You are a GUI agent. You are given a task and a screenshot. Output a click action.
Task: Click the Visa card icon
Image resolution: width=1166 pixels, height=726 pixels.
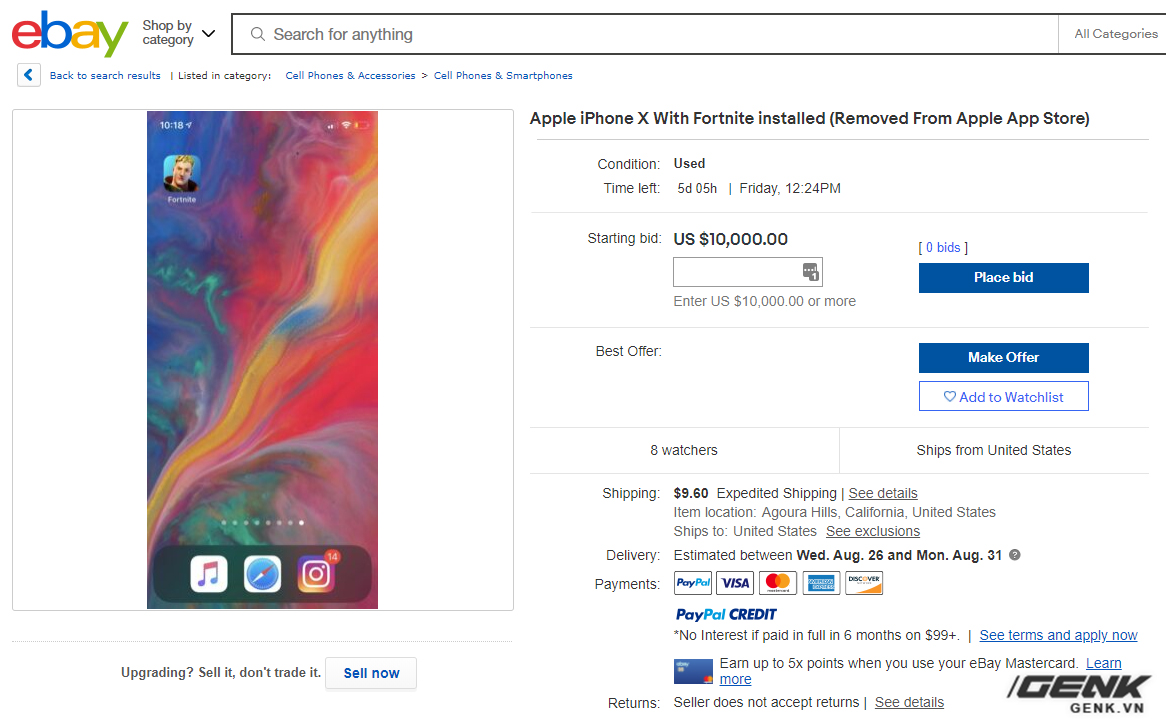pos(735,583)
